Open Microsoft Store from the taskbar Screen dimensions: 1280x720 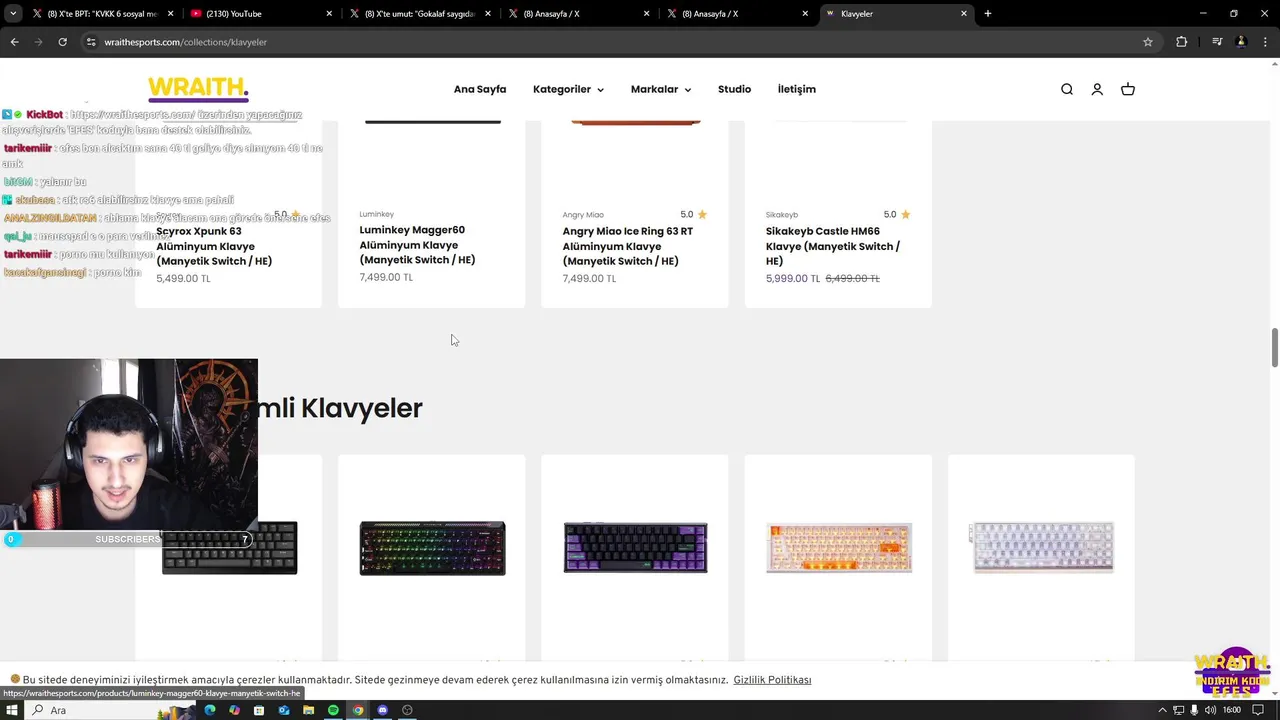click(x=259, y=710)
